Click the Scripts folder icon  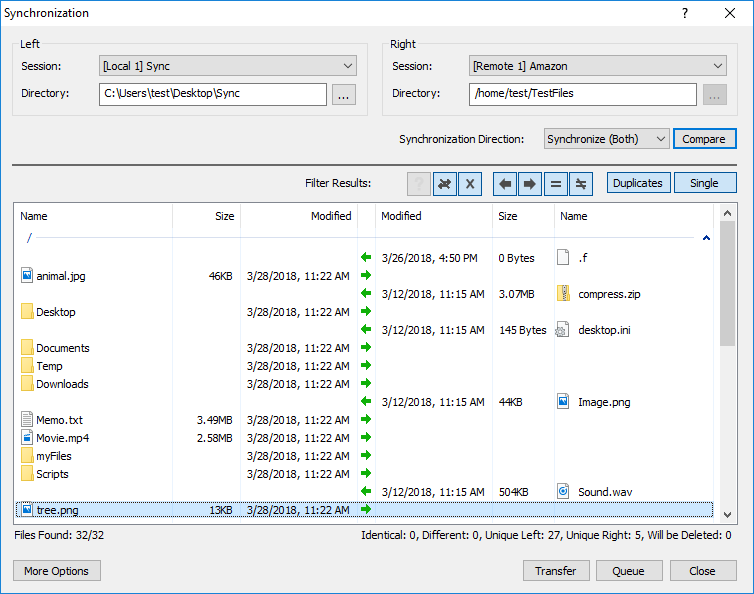(27, 473)
